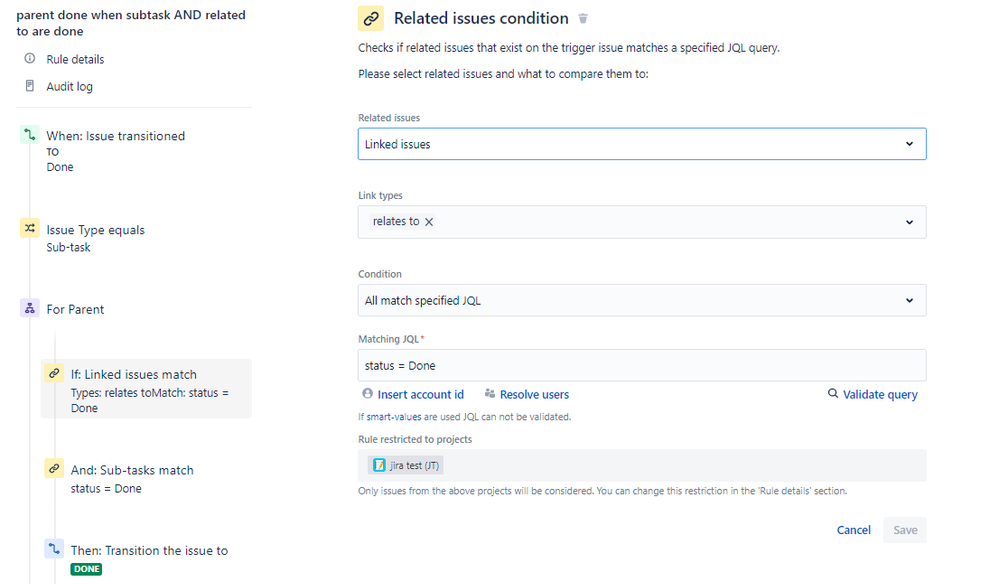
Task: Open the Audit log menu item
Action: pyautogui.click(x=69, y=87)
